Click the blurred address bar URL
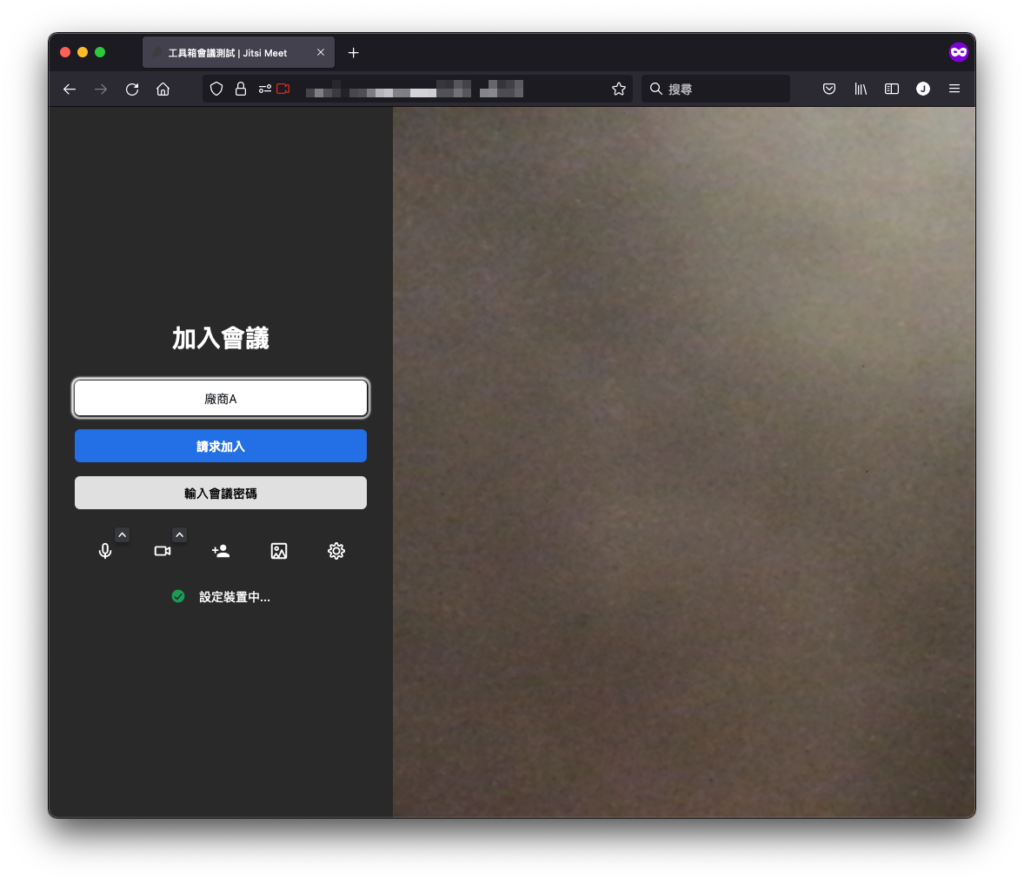1024x882 pixels. [x=415, y=89]
